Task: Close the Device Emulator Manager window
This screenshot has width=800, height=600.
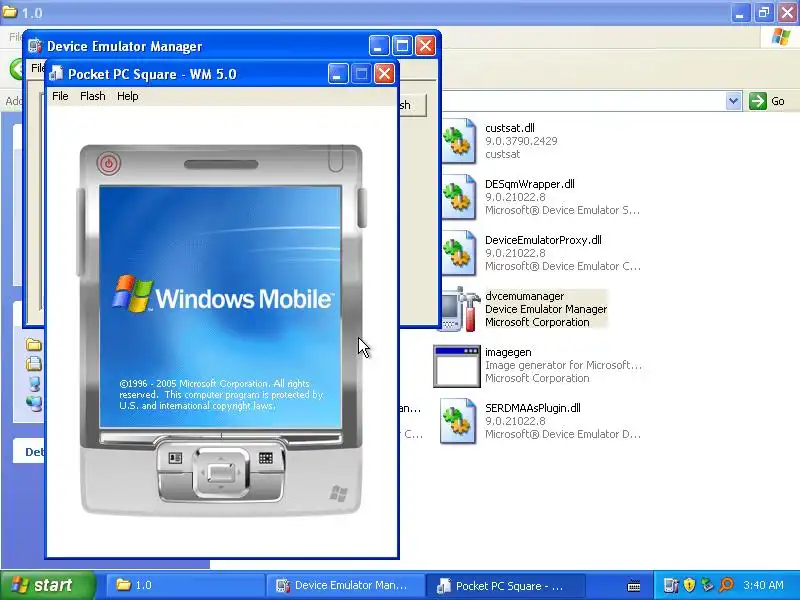Action: pyautogui.click(x=425, y=46)
